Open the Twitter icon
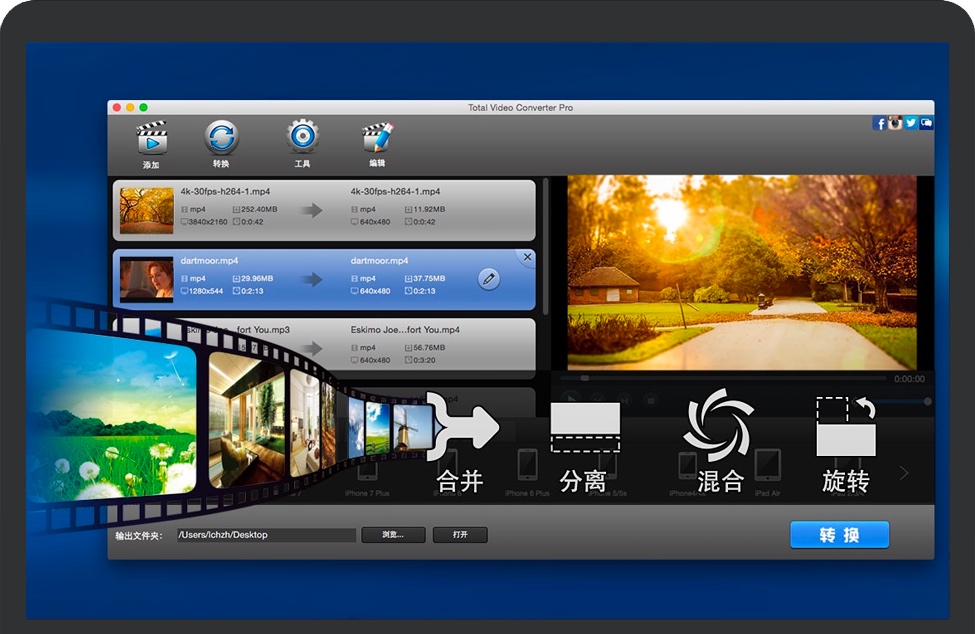The width and height of the screenshot is (975, 634). tap(911, 123)
